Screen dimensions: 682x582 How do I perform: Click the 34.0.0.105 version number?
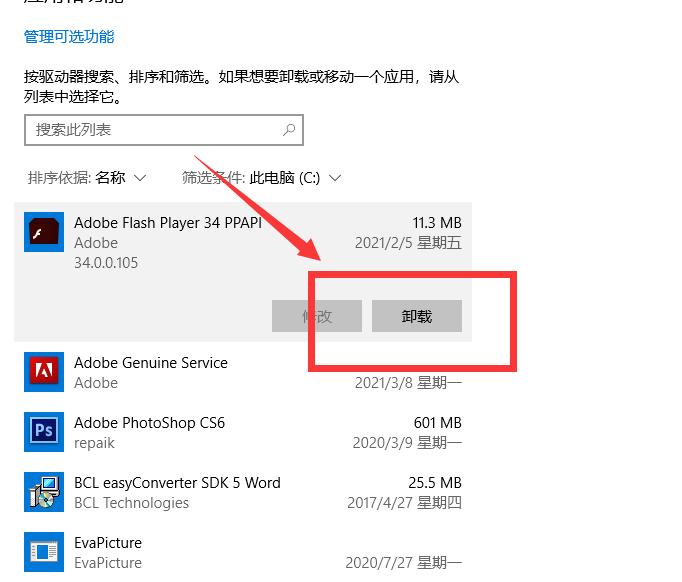(106, 263)
